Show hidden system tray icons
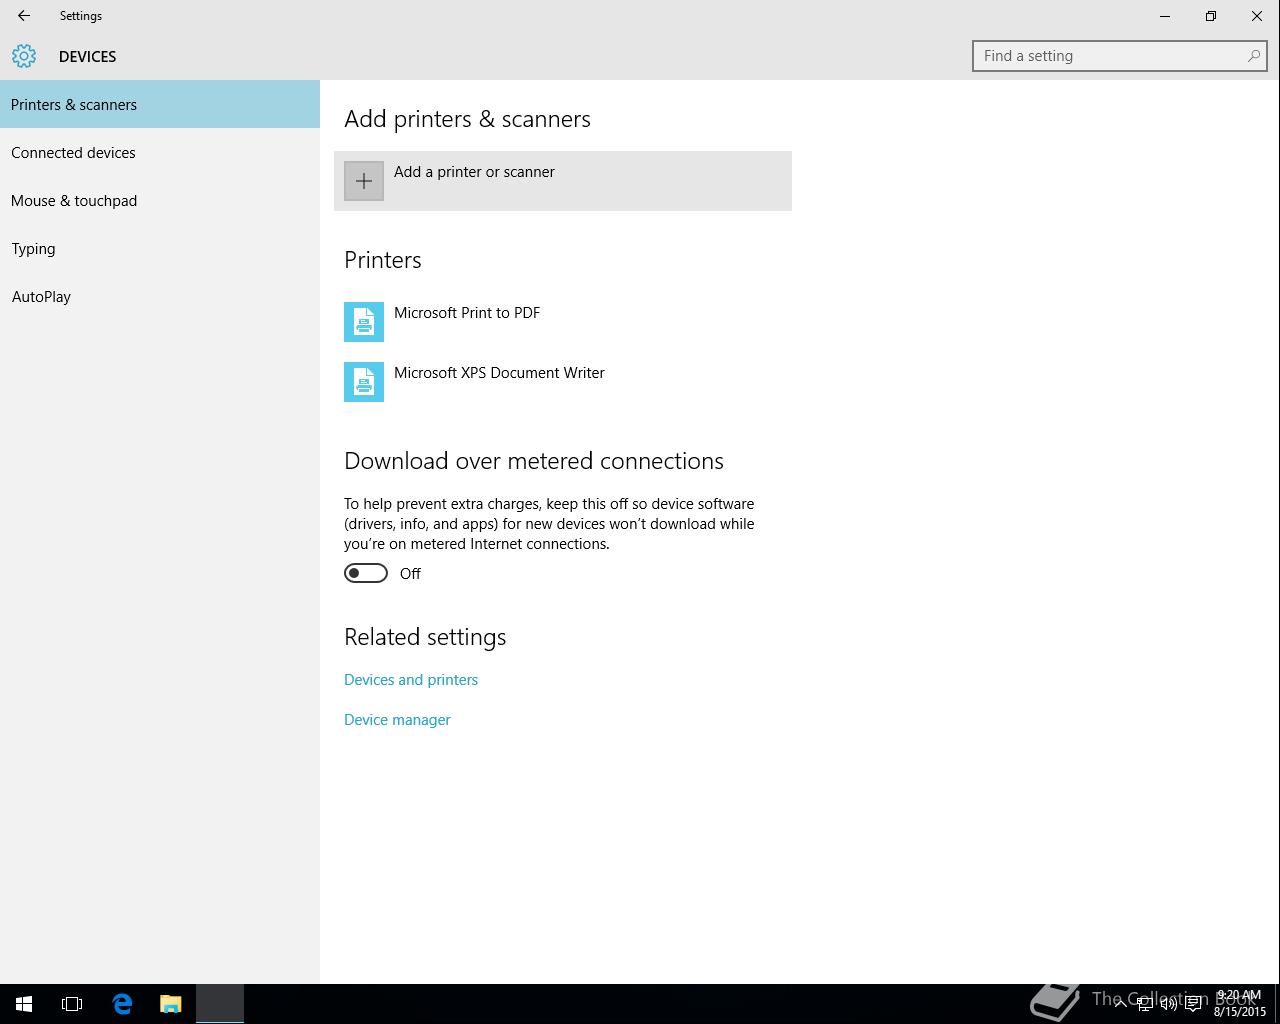This screenshot has width=1280, height=1024. 1120,1004
